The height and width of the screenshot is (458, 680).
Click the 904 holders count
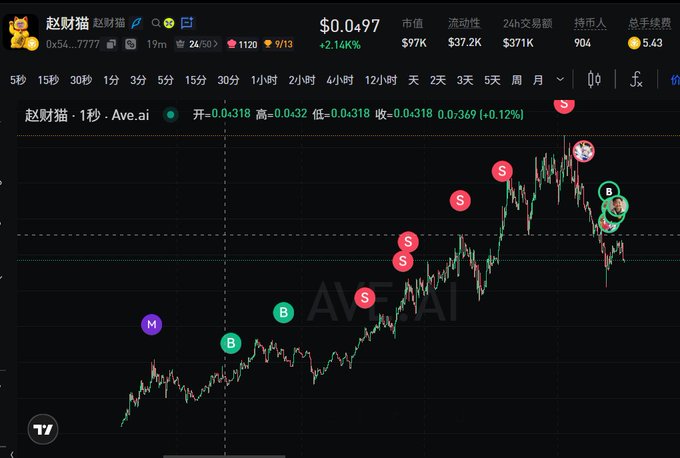point(582,43)
